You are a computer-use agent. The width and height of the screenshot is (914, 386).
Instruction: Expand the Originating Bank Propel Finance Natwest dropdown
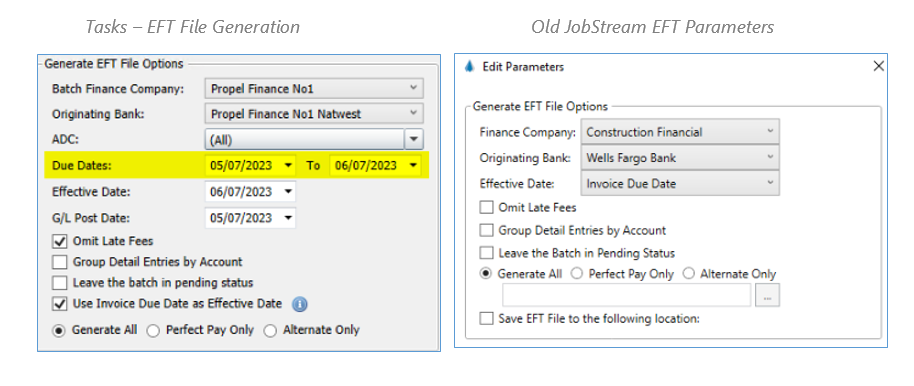click(314, 114)
